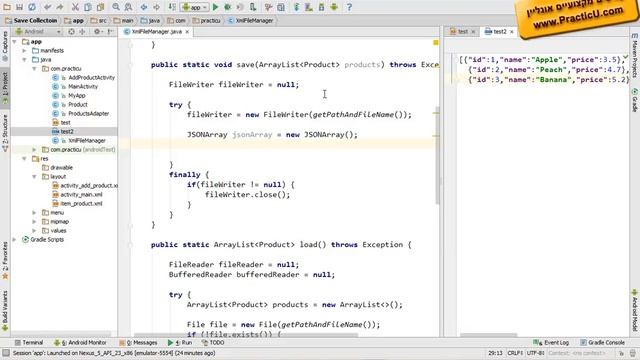Open the Structure side panel tab
The width and height of the screenshot is (640, 360).
tap(5, 133)
